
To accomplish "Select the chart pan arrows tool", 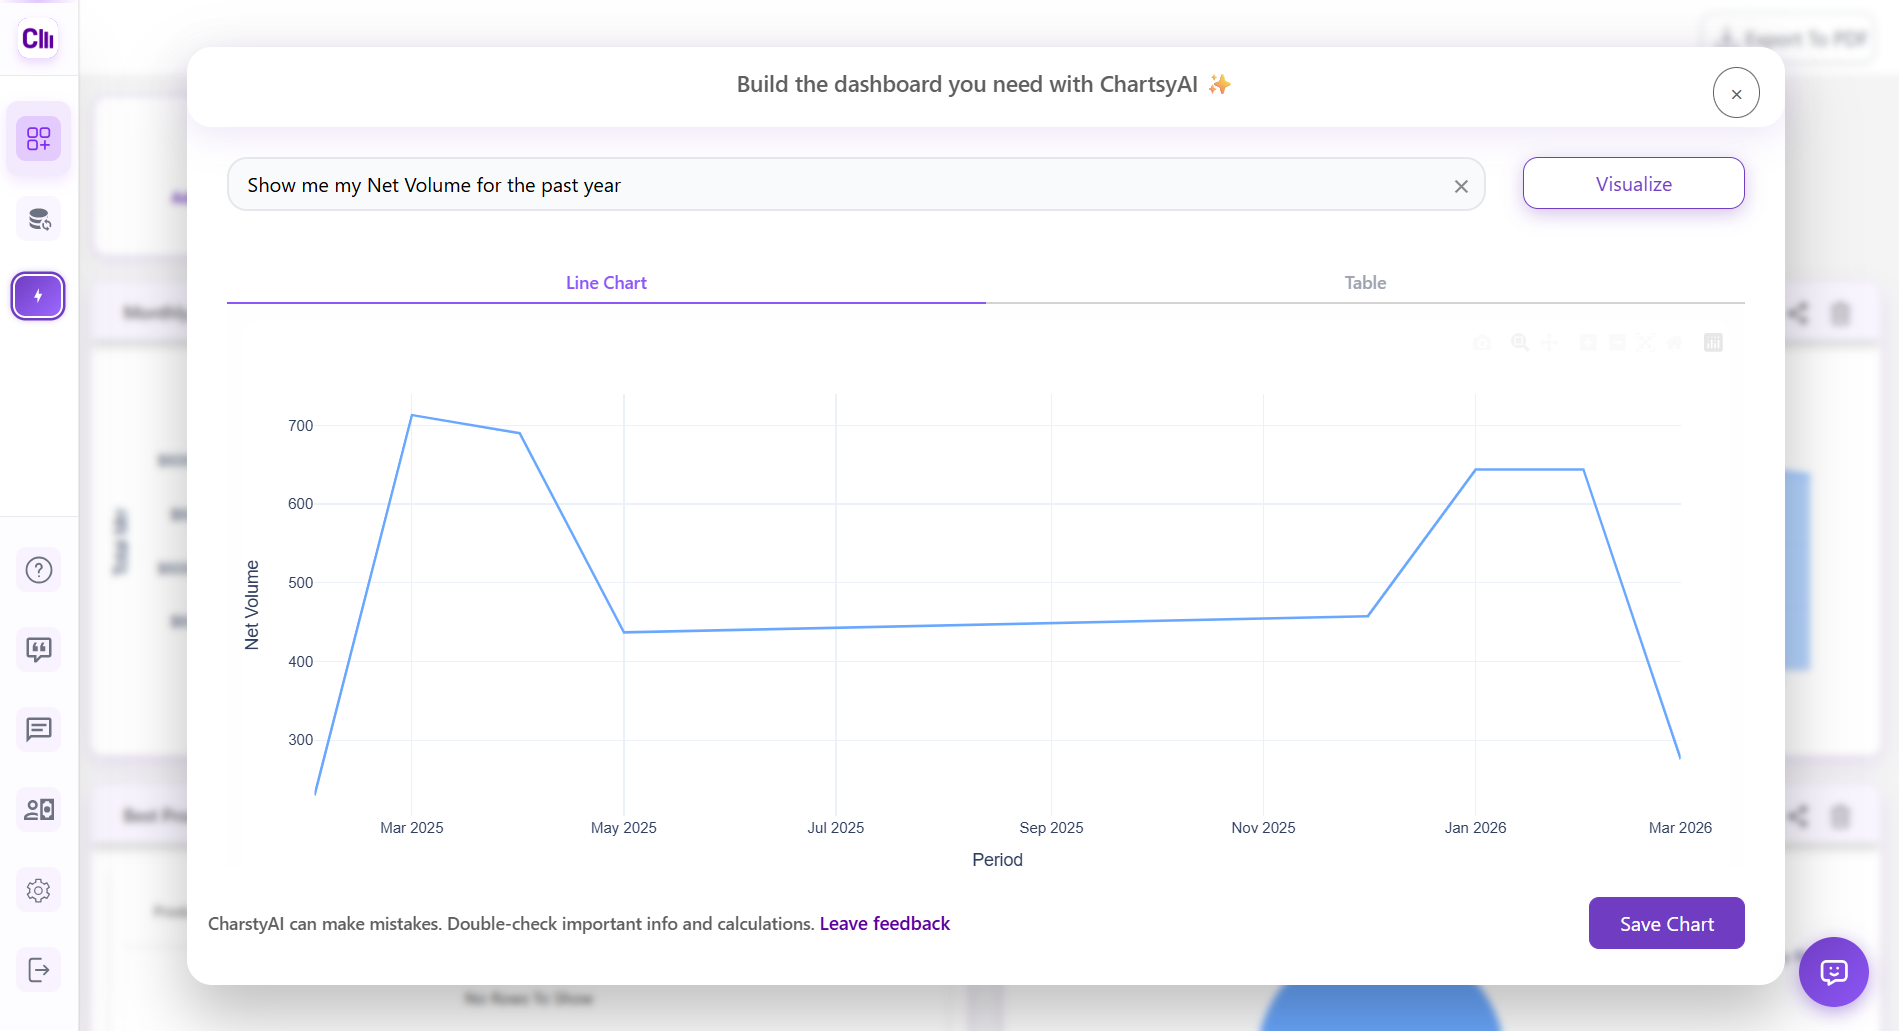I will tap(1549, 342).
